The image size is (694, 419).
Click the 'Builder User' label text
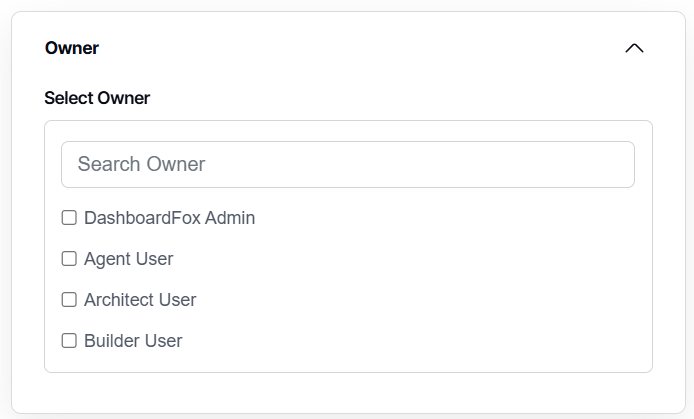click(x=133, y=341)
